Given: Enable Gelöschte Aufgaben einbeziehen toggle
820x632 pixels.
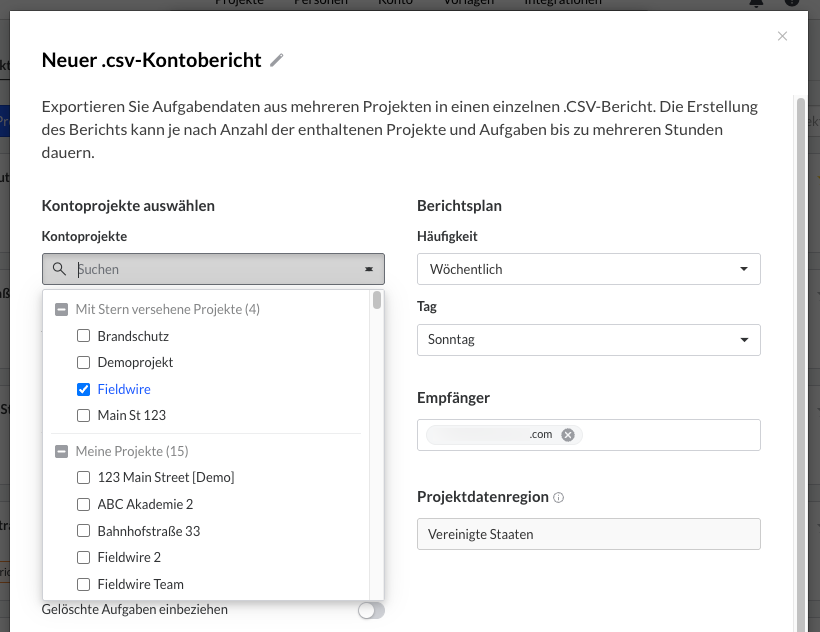Looking at the screenshot, I should point(371,610).
